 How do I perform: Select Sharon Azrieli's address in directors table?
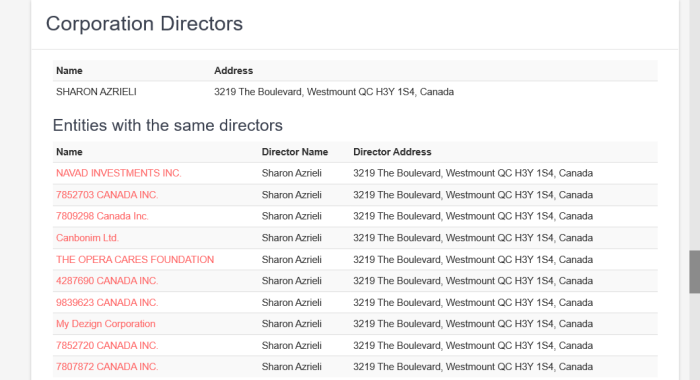point(333,92)
